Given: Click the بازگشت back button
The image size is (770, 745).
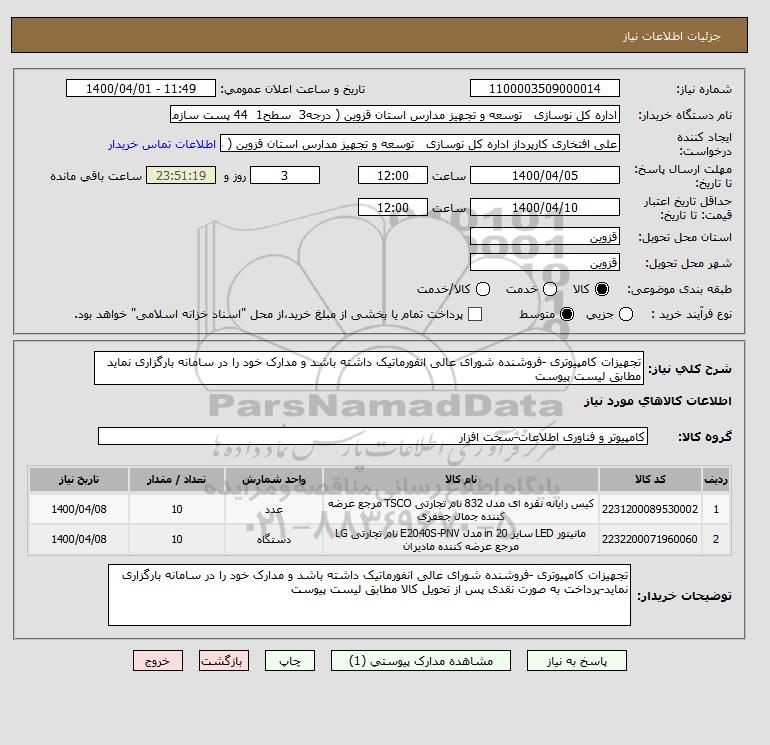Looking at the screenshot, I should [x=224, y=661].
